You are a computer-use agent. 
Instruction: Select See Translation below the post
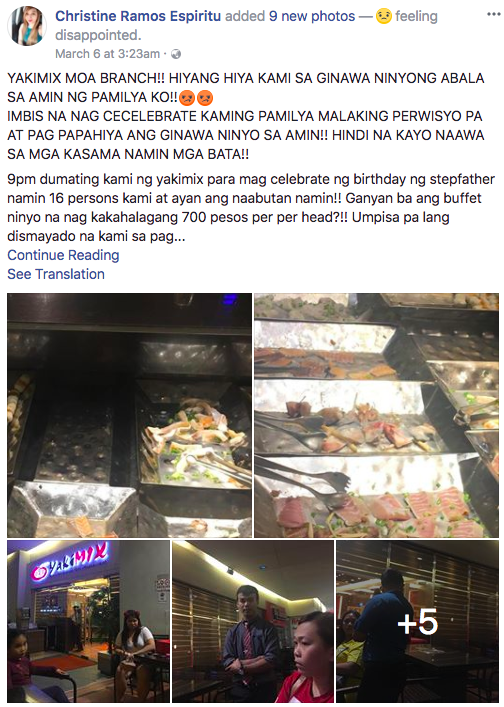point(56,274)
